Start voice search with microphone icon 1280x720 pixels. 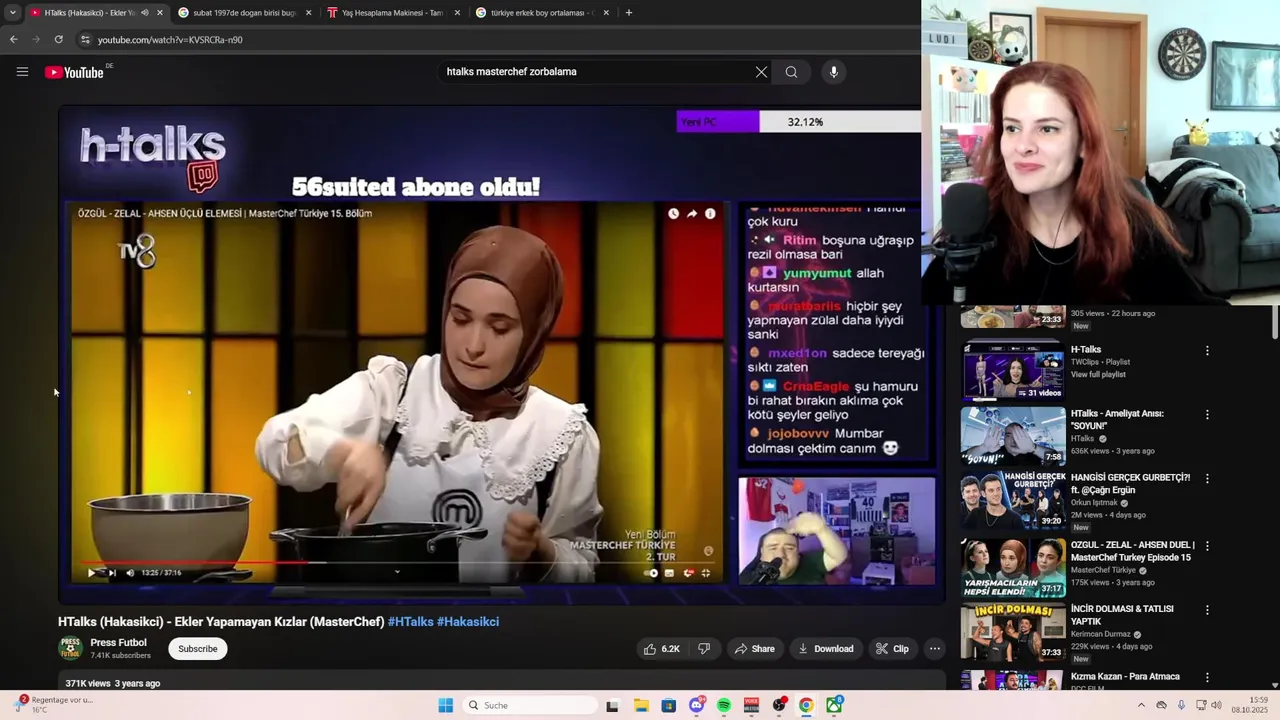click(833, 72)
